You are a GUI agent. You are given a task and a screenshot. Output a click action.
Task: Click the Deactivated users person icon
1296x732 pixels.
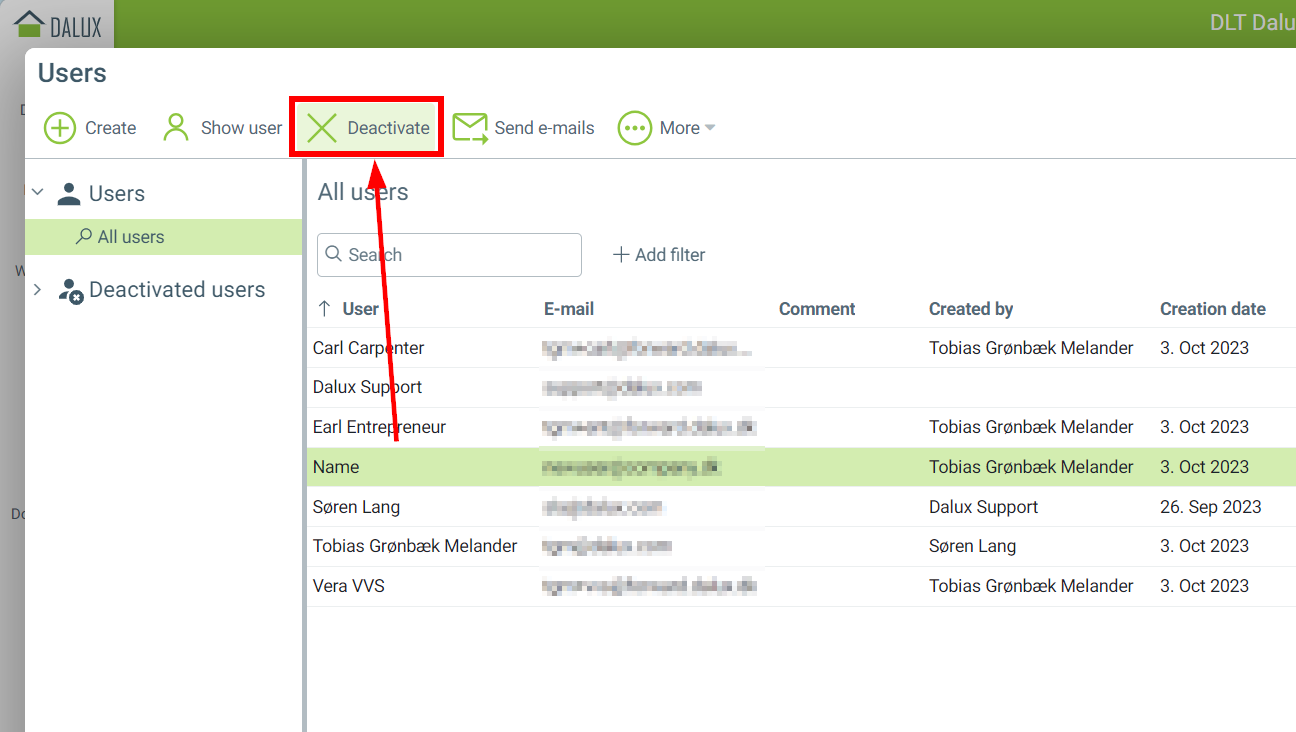(70, 290)
